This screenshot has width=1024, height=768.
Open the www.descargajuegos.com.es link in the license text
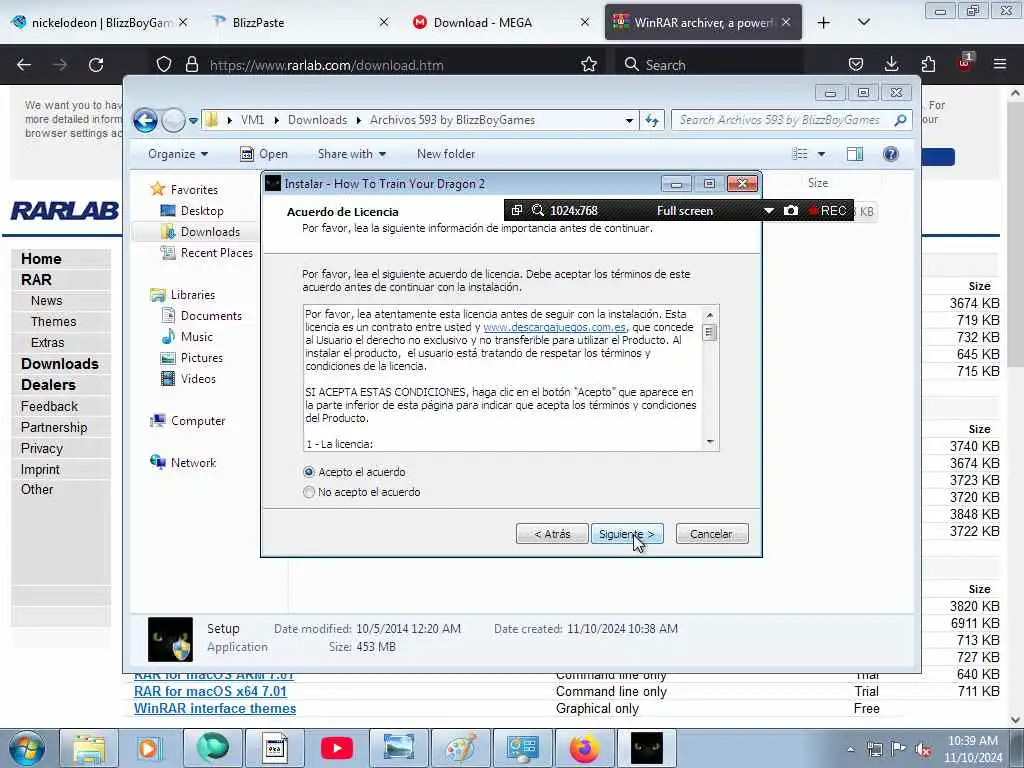pos(554,327)
